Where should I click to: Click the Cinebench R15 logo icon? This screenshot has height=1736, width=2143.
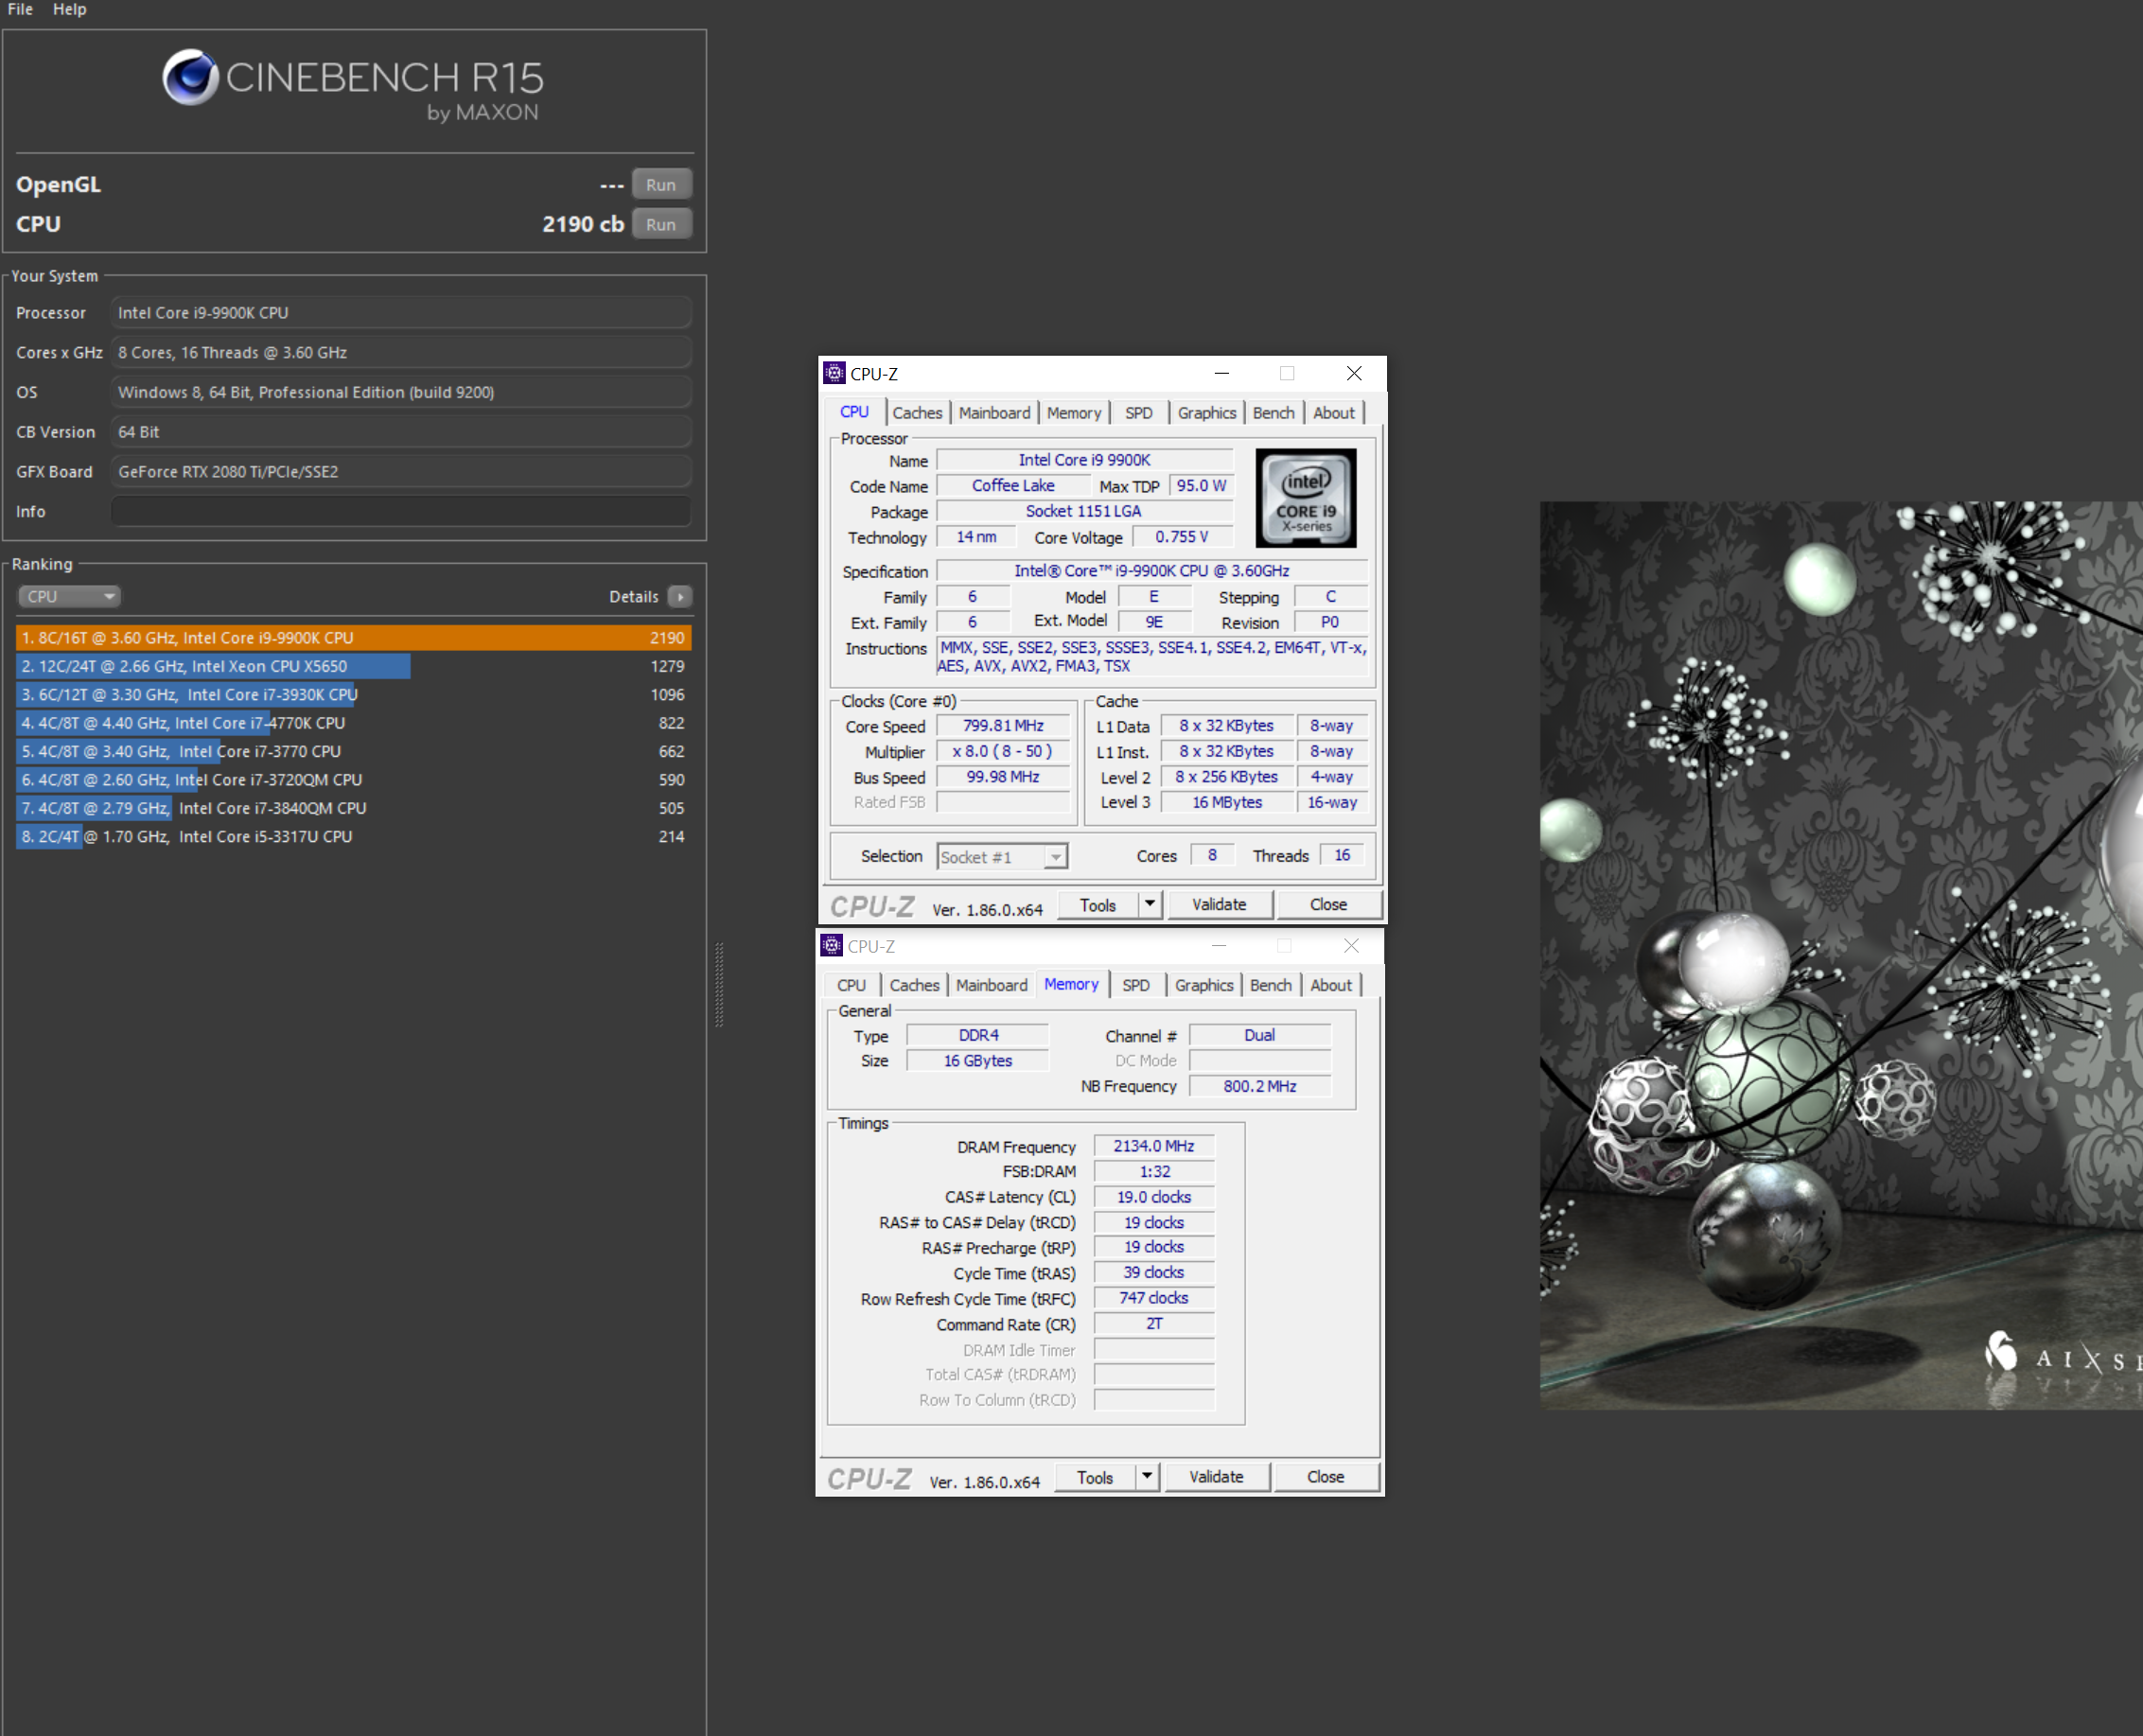coord(190,77)
